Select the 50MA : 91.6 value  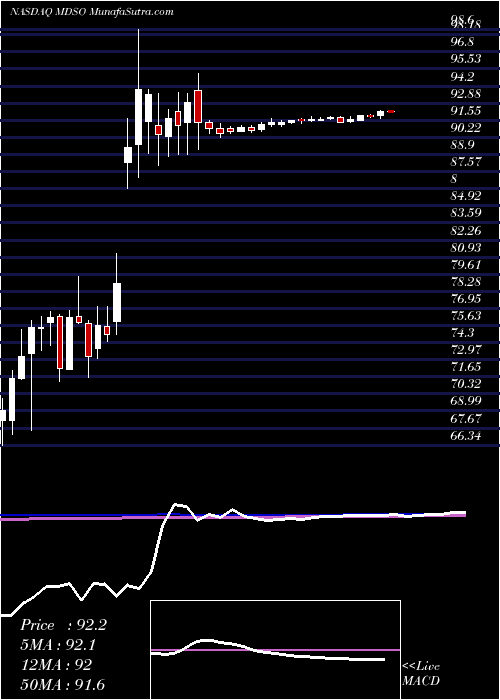tap(63, 684)
